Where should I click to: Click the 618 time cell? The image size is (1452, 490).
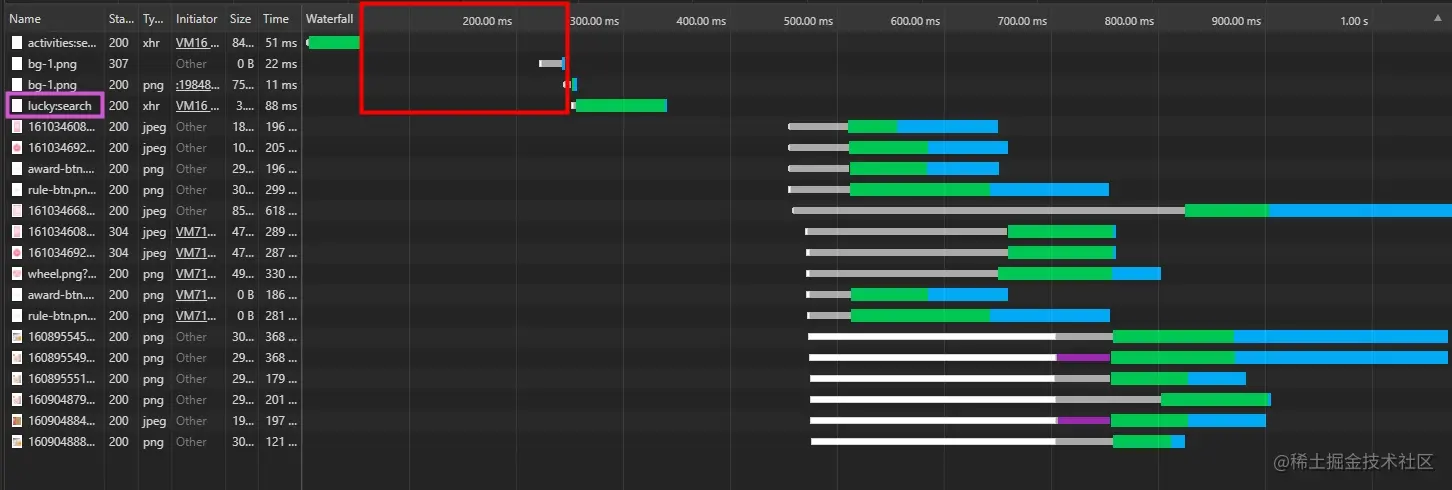pos(280,211)
